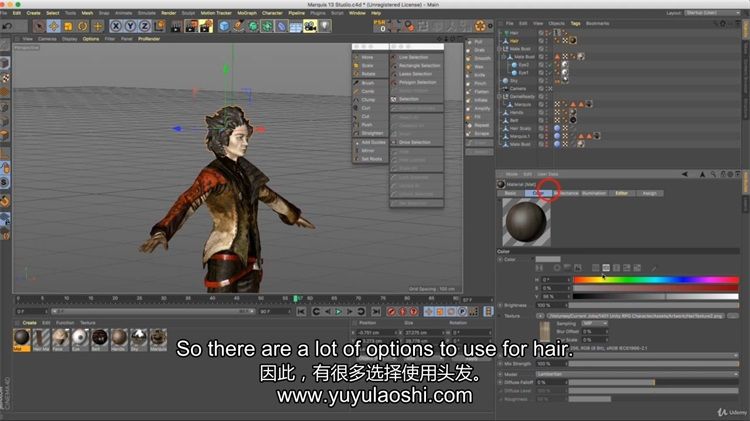Open the Character menu

pyautogui.click(x=272, y=13)
